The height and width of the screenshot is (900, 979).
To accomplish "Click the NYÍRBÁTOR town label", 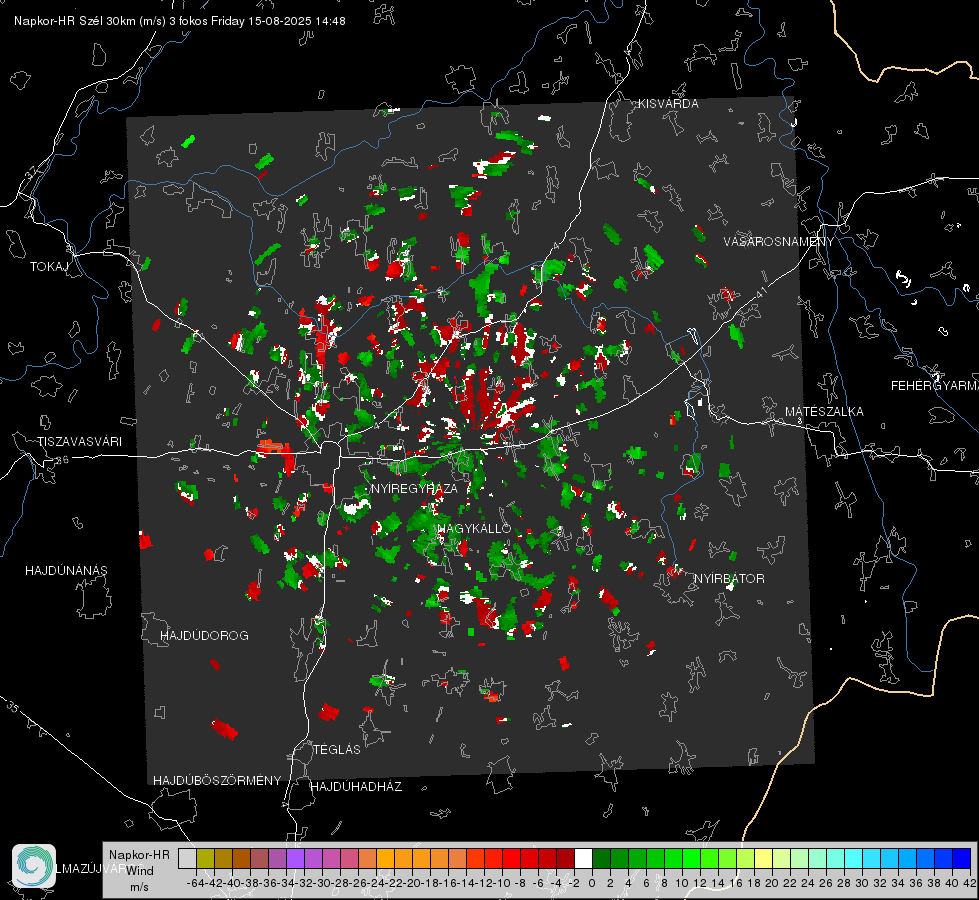I will click(x=729, y=579).
